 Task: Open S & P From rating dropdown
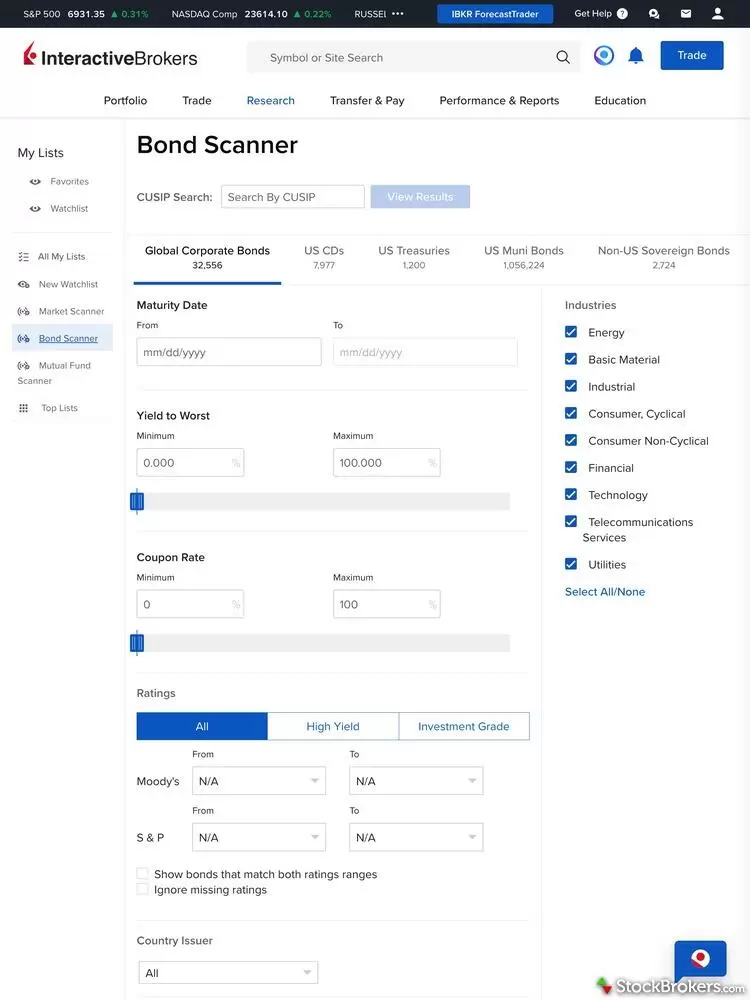[x=259, y=837]
